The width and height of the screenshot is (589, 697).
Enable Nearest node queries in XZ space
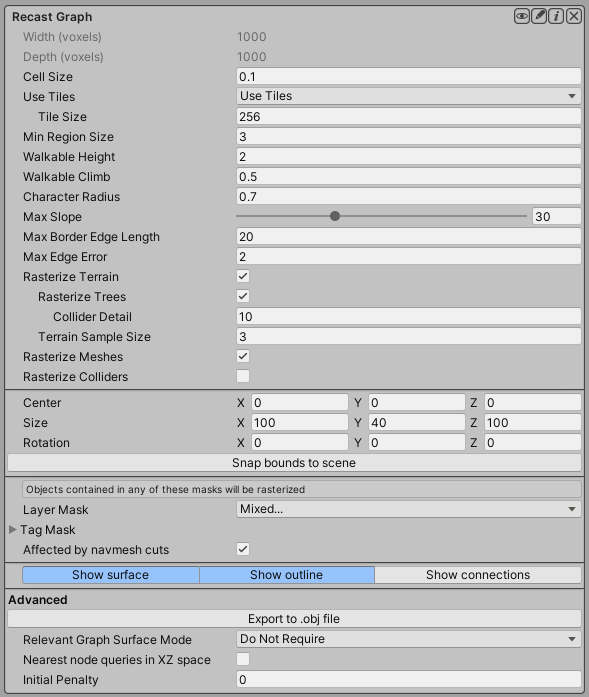point(243,659)
